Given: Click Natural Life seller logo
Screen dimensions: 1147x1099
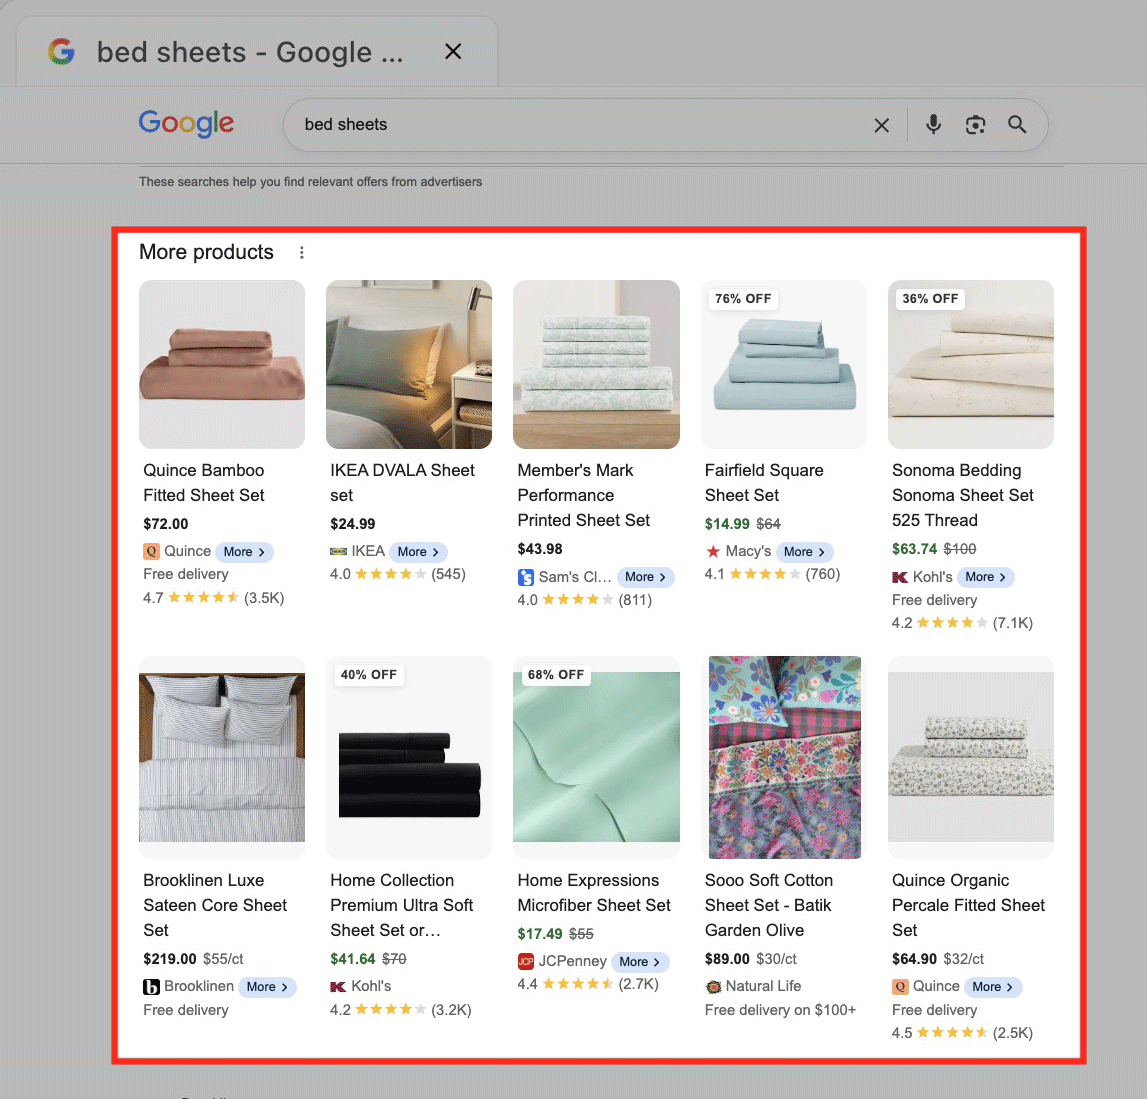Looking at the screenshot, I should [x=712, y=986].
